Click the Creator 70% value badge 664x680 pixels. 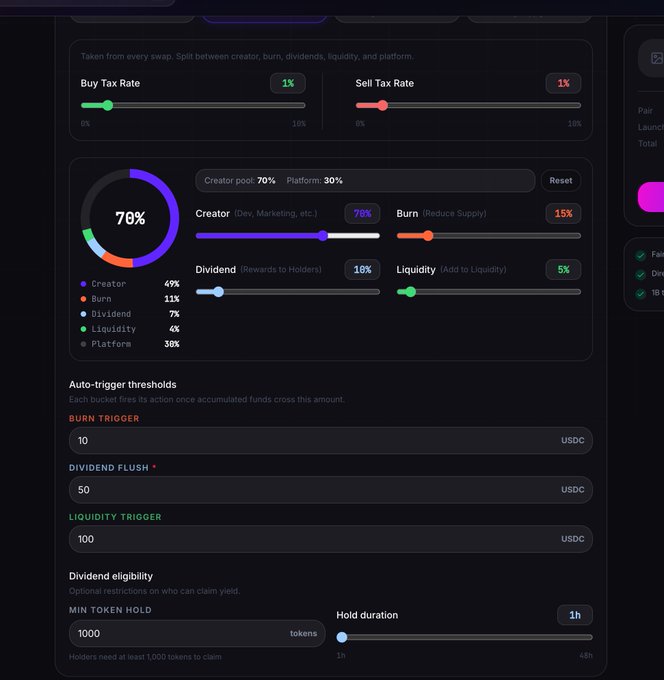tap(362, 213)
